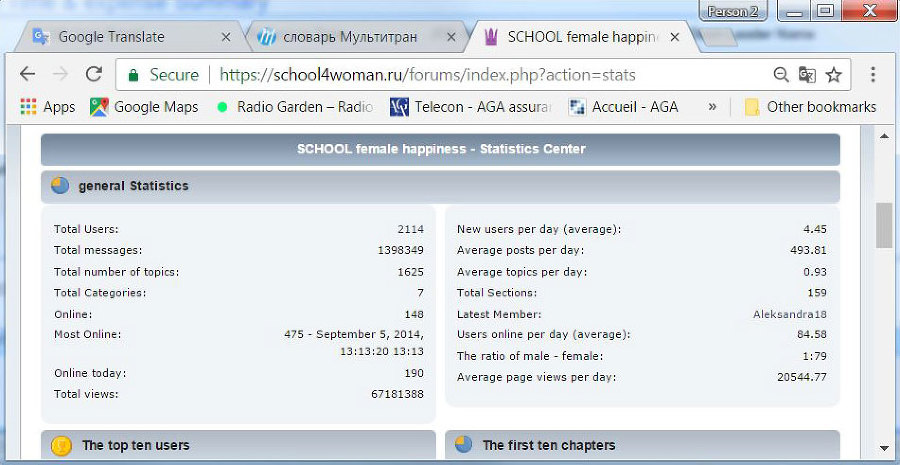Click the browser back arrow
Screen dimensions: 900x465
pyautogui.click(x=27, y=75)
